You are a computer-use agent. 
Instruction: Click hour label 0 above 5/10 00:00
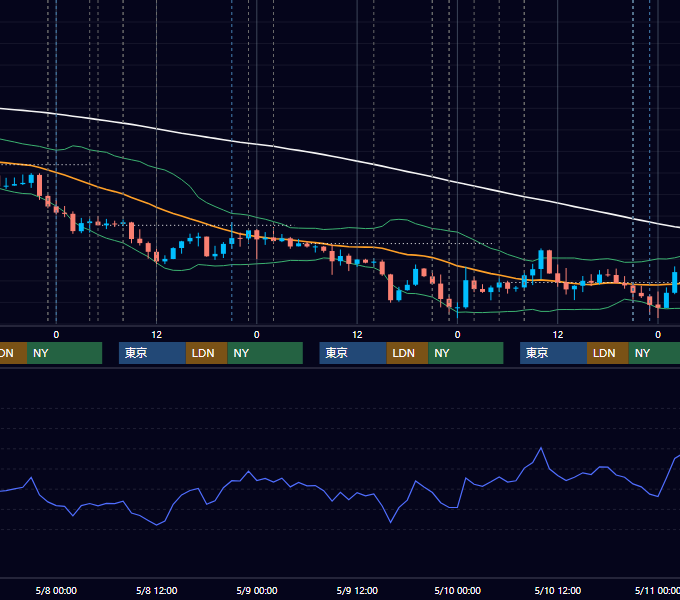458,335
